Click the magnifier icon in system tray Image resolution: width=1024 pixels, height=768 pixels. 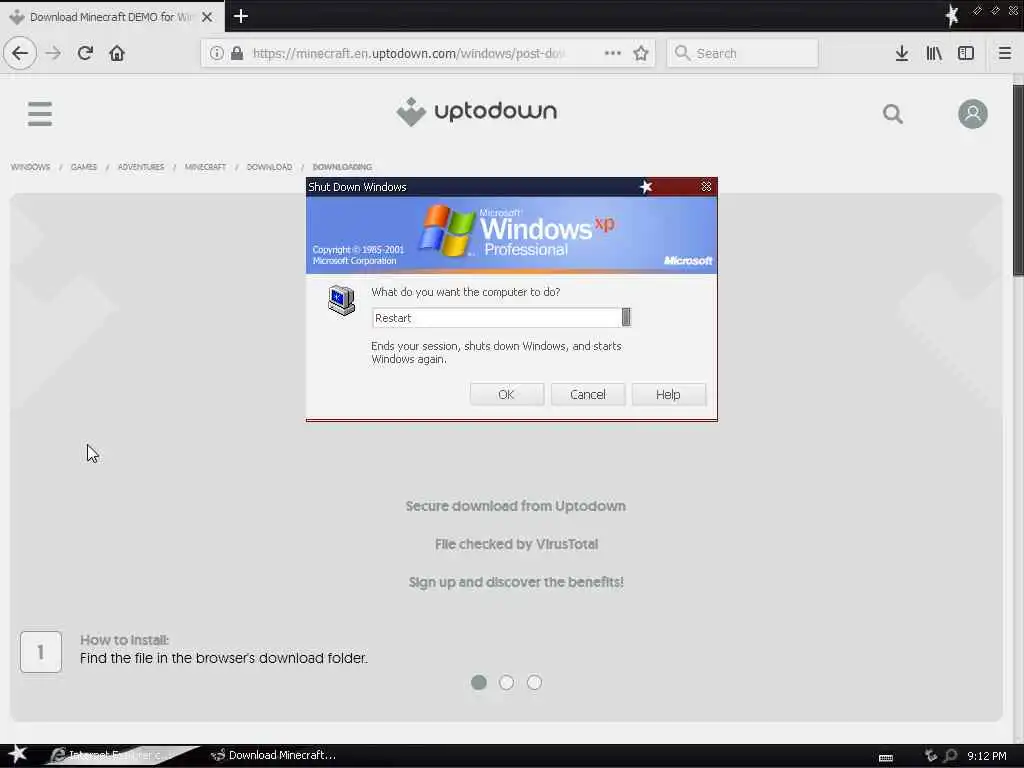click(x=951, y=756)
